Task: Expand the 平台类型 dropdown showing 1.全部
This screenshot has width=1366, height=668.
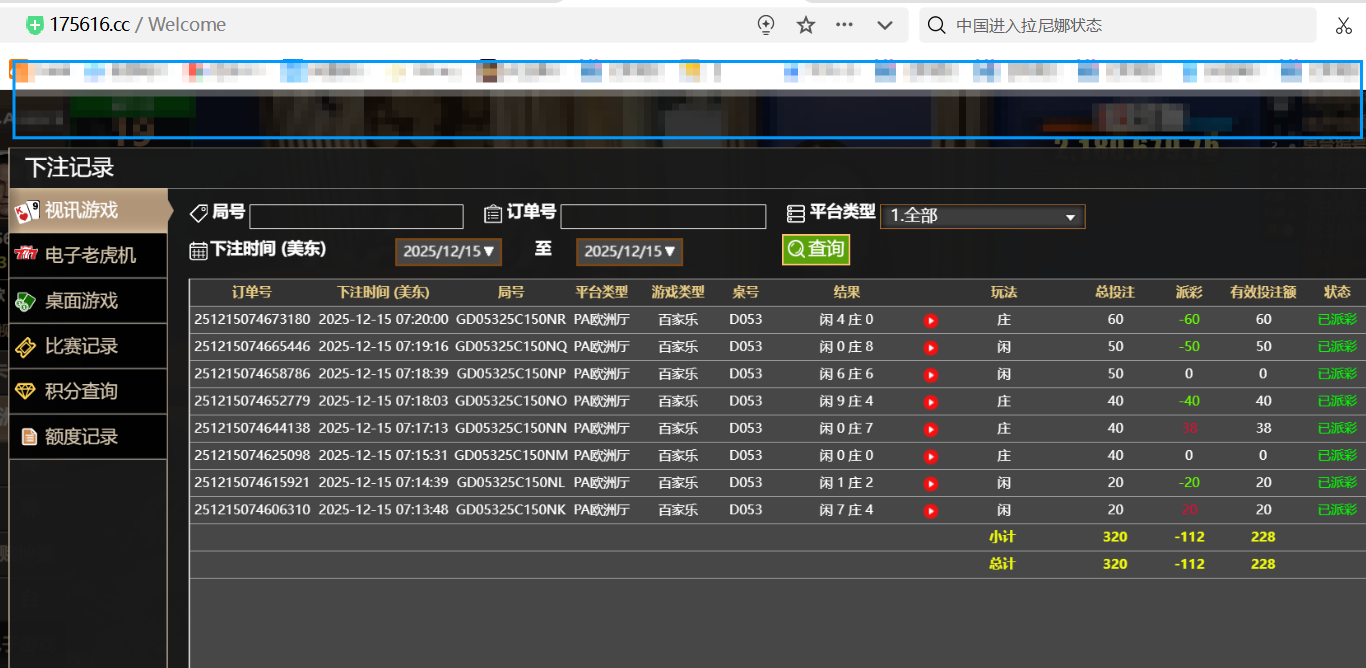Action: tap(982, 216)
